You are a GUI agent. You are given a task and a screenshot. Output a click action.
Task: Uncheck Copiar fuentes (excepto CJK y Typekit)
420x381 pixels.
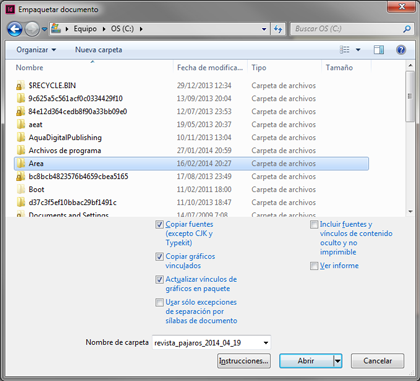pyautogui.click(x=159, y=225)
